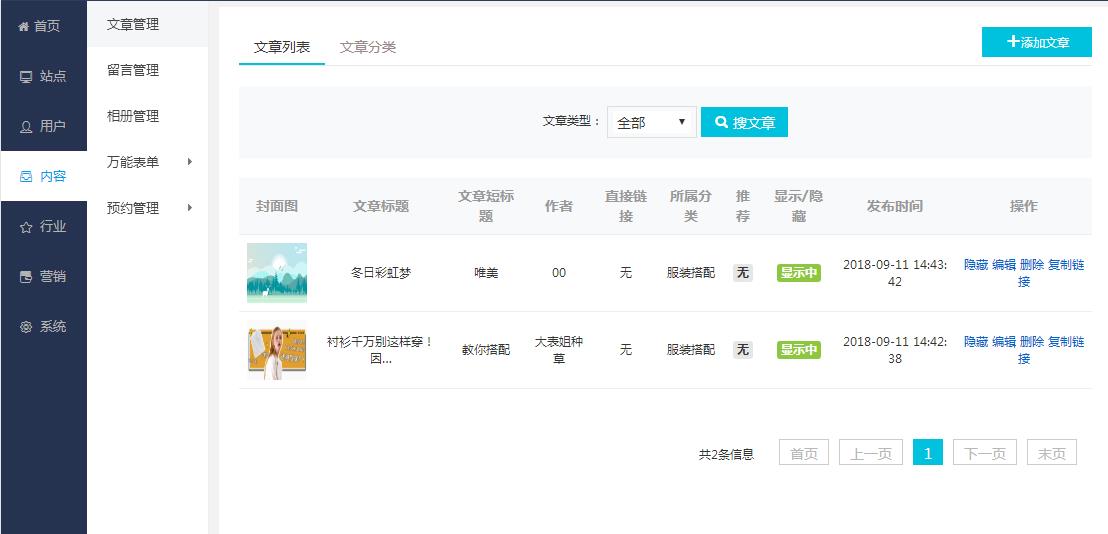This screenshot has height=534, width=1108.
Task: Toggle 显示中 badge for 衬衫千万别这样穿 article
Action: [798, 350]
